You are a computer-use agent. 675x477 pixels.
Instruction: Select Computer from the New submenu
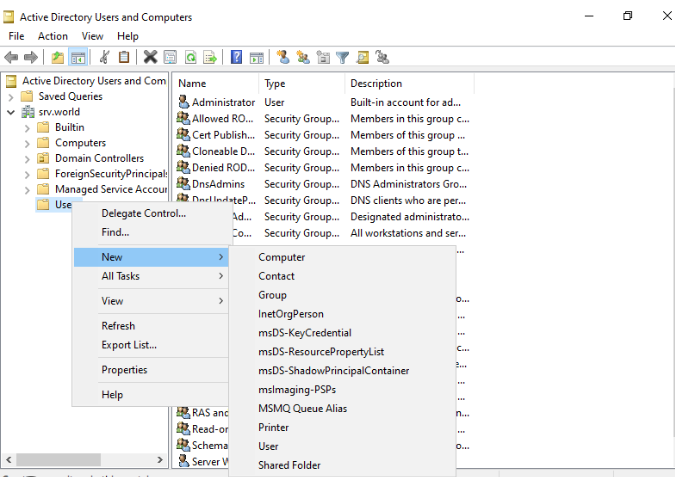(x=342, y=257)
